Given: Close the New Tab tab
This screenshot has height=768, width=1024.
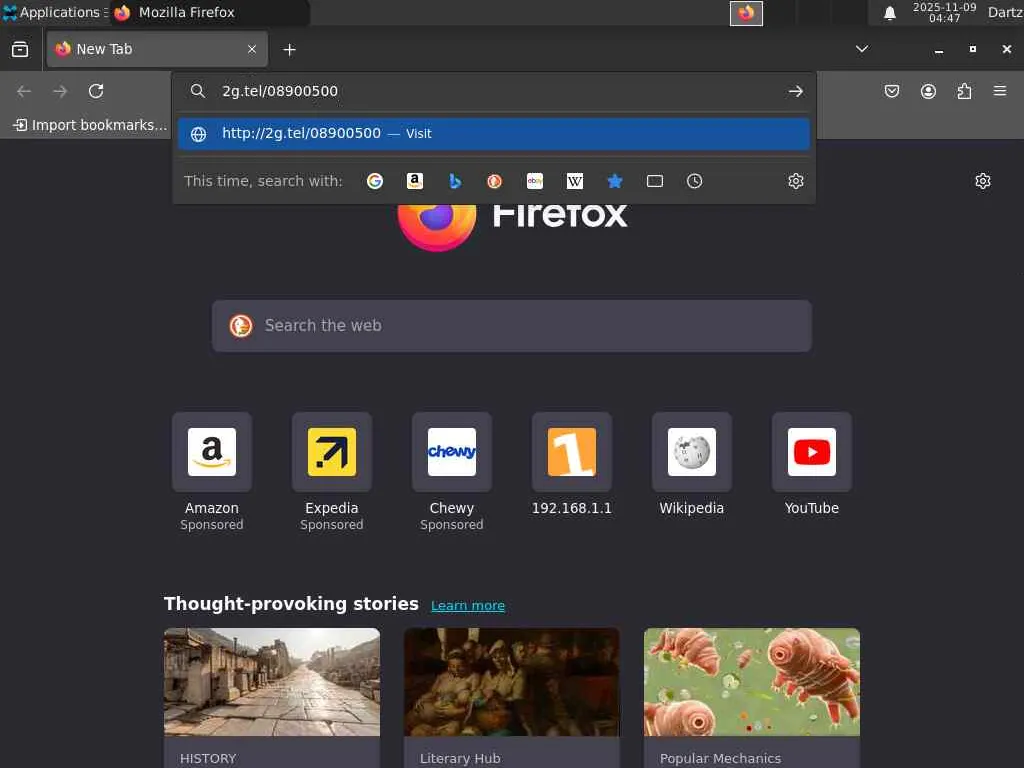Looking at the screenshot, I should coord(252,49).
